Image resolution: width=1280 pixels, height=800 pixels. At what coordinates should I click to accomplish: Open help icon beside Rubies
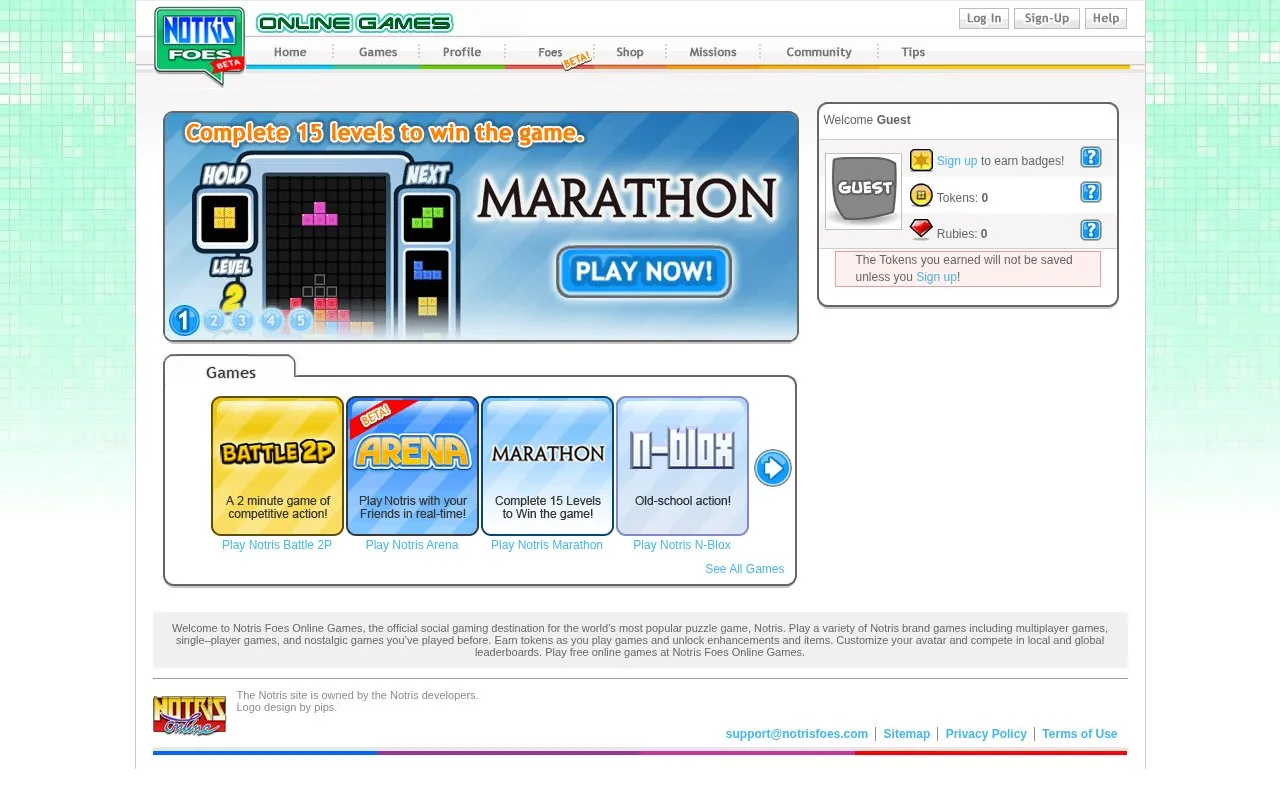tap(1091, 230)
